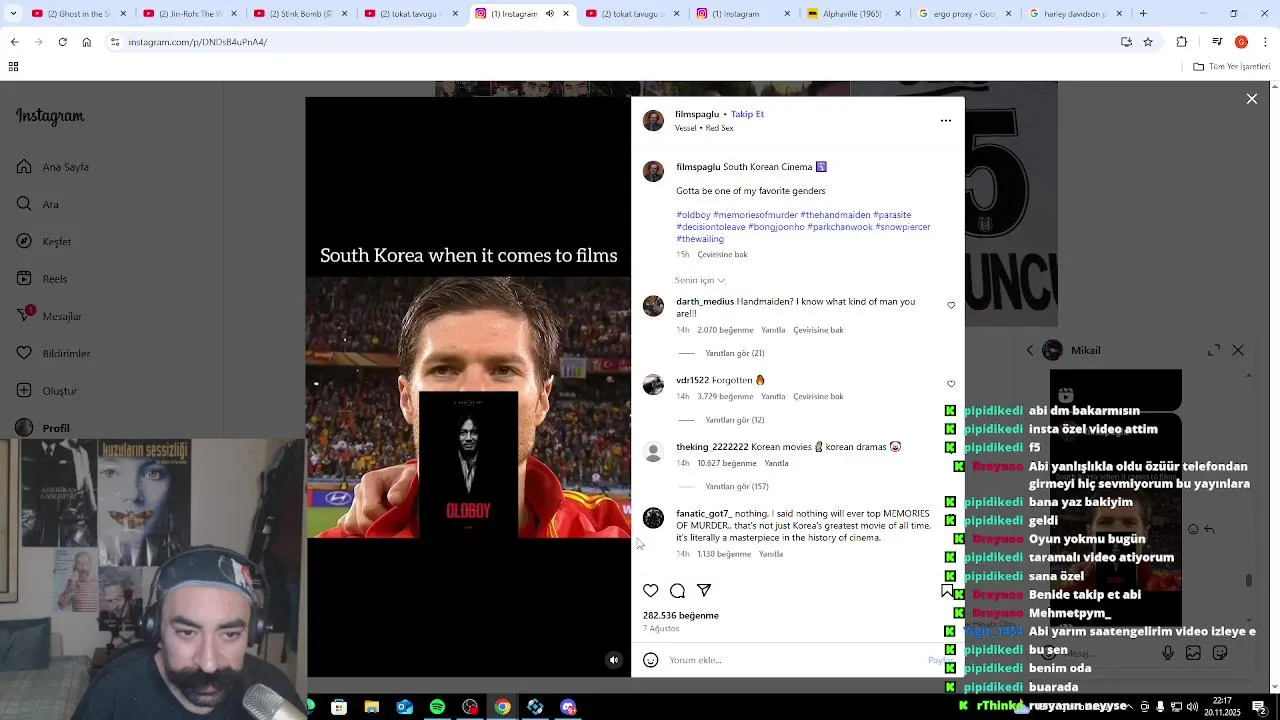
Task: Open the taskbar notification center
Action: [1259, 707]
